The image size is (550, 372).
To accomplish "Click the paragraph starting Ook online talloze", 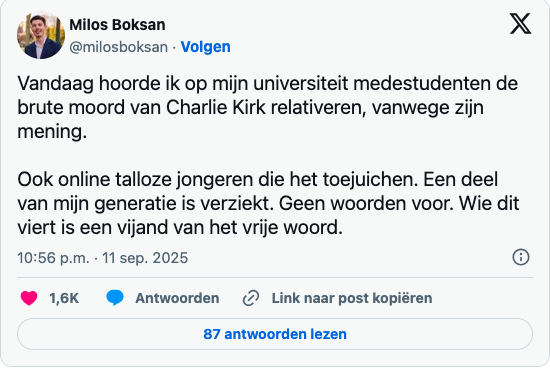I will coord(268,204).
